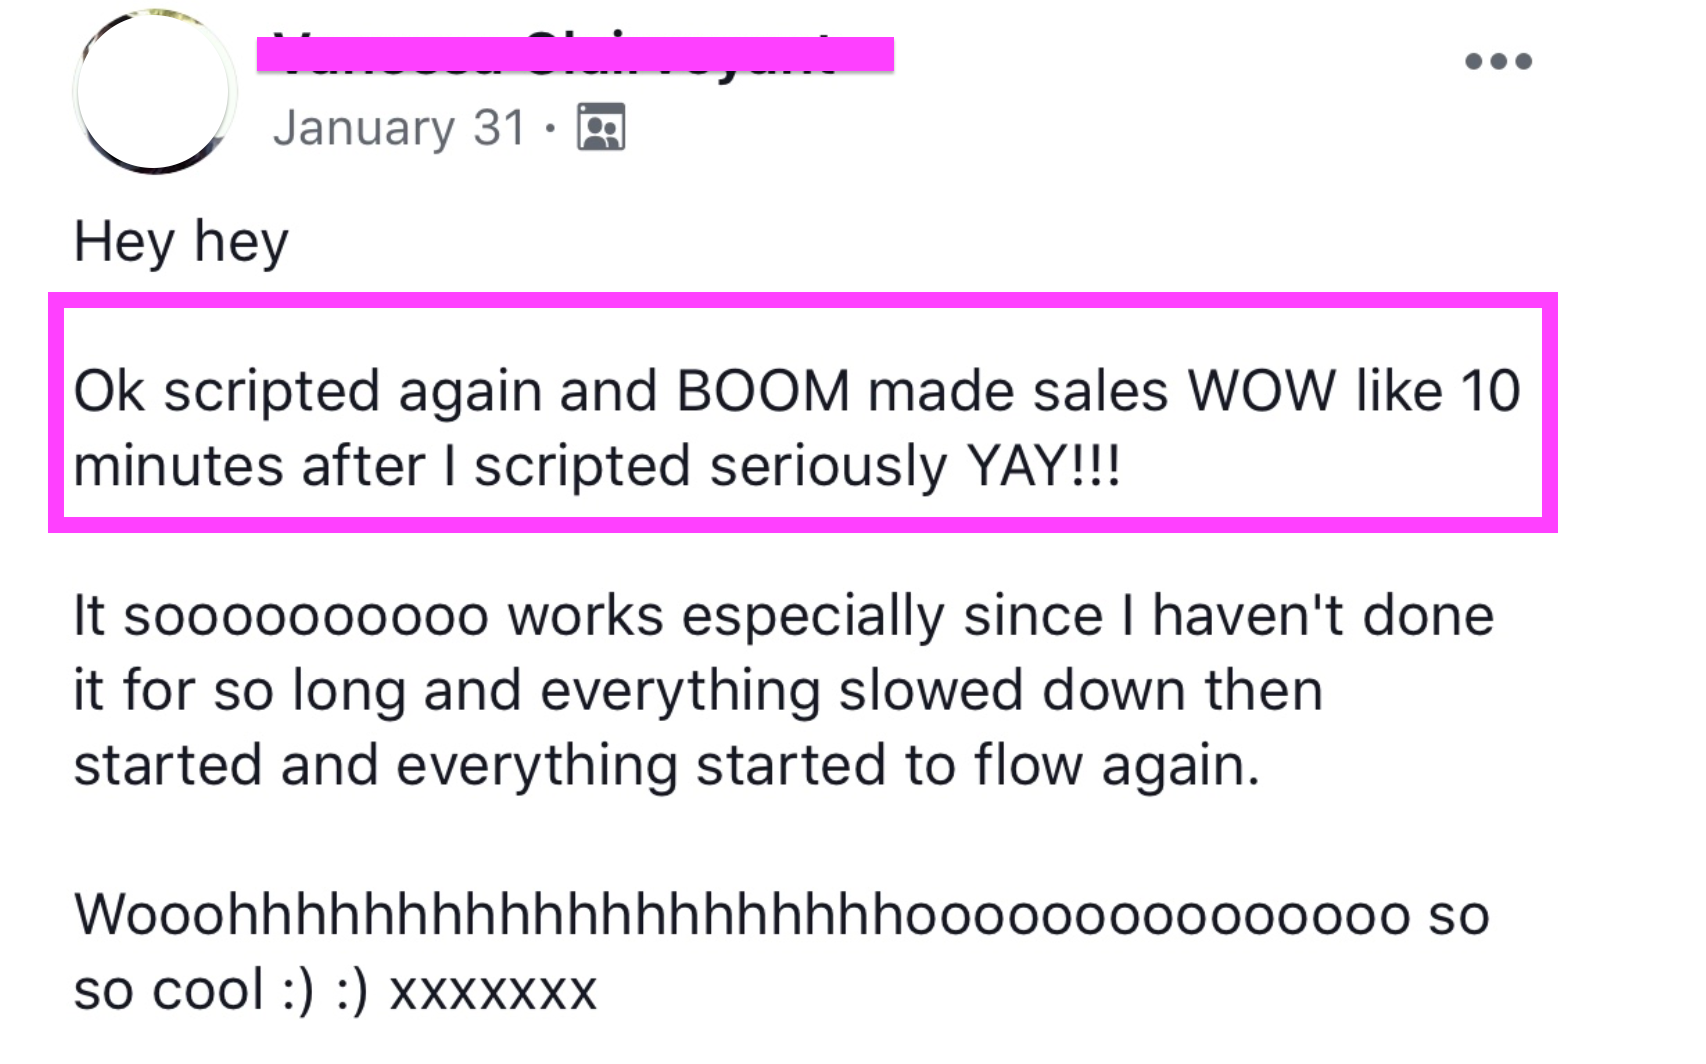Click 'started to flow again' text

977,766
